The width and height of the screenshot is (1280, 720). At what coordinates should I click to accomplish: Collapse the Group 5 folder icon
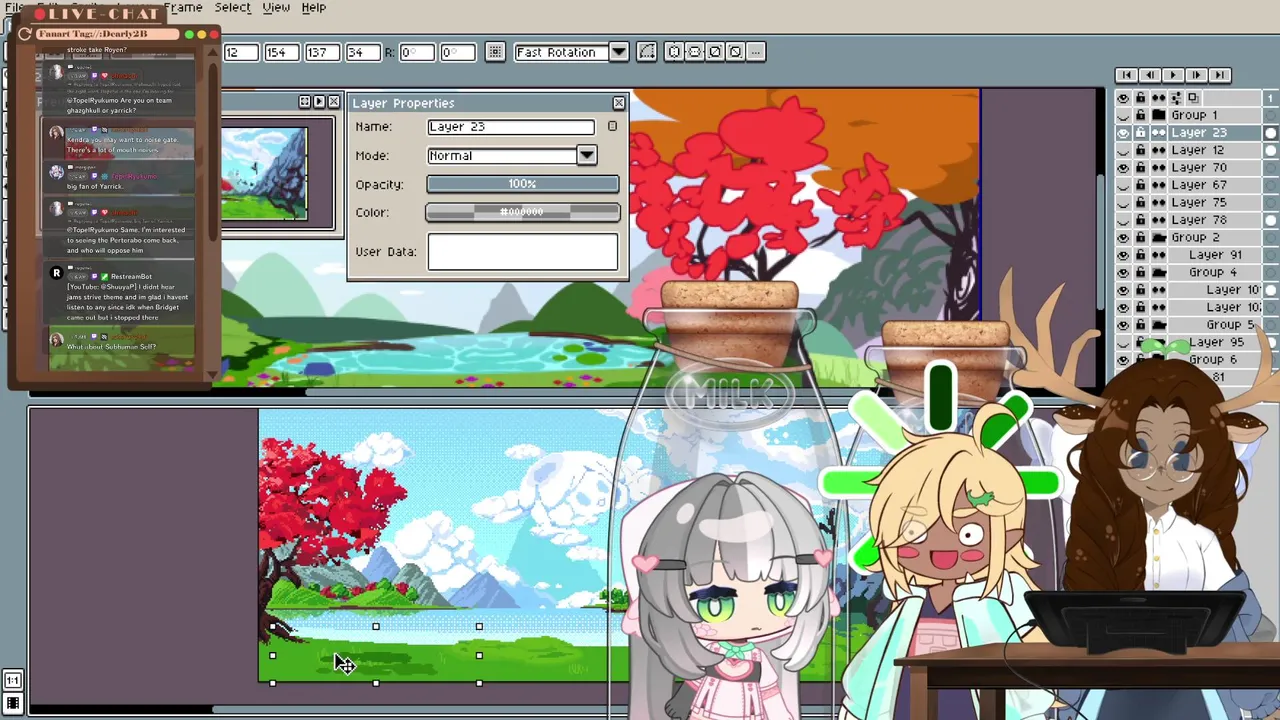(x=1158, y=325)
